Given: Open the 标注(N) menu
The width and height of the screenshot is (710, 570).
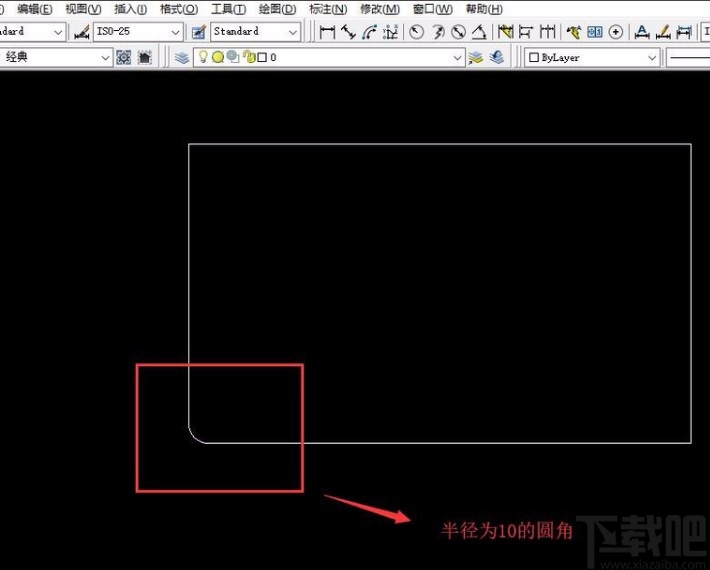Looking at the screenshot, I should [328, 9].
